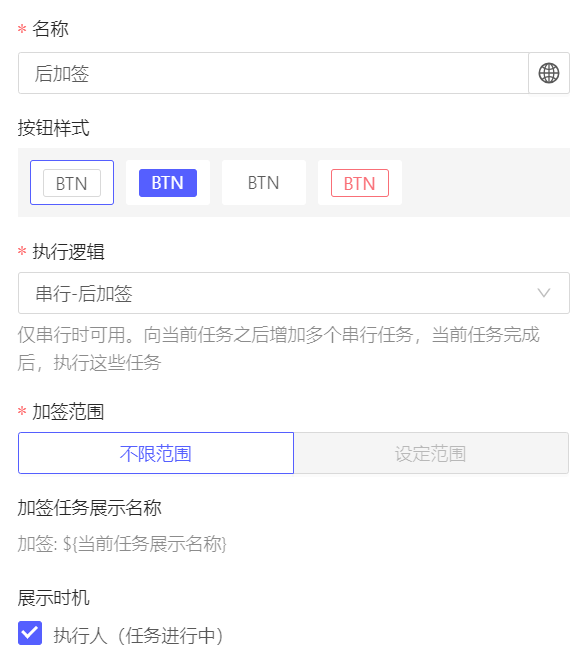
Task: Select the blue filled BTN style
Action: (x=168, y=182)
